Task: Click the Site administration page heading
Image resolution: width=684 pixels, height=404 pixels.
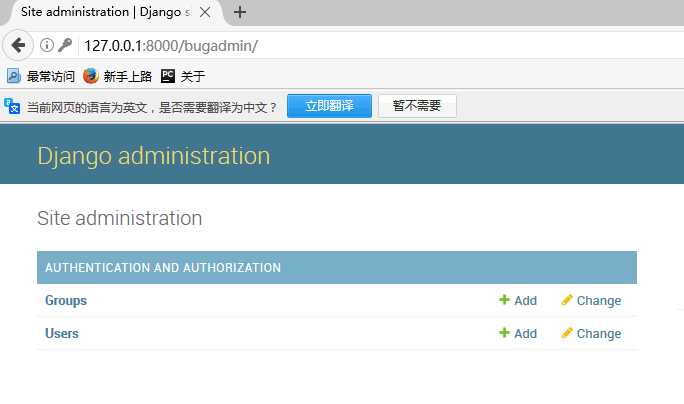Action: 120,218
